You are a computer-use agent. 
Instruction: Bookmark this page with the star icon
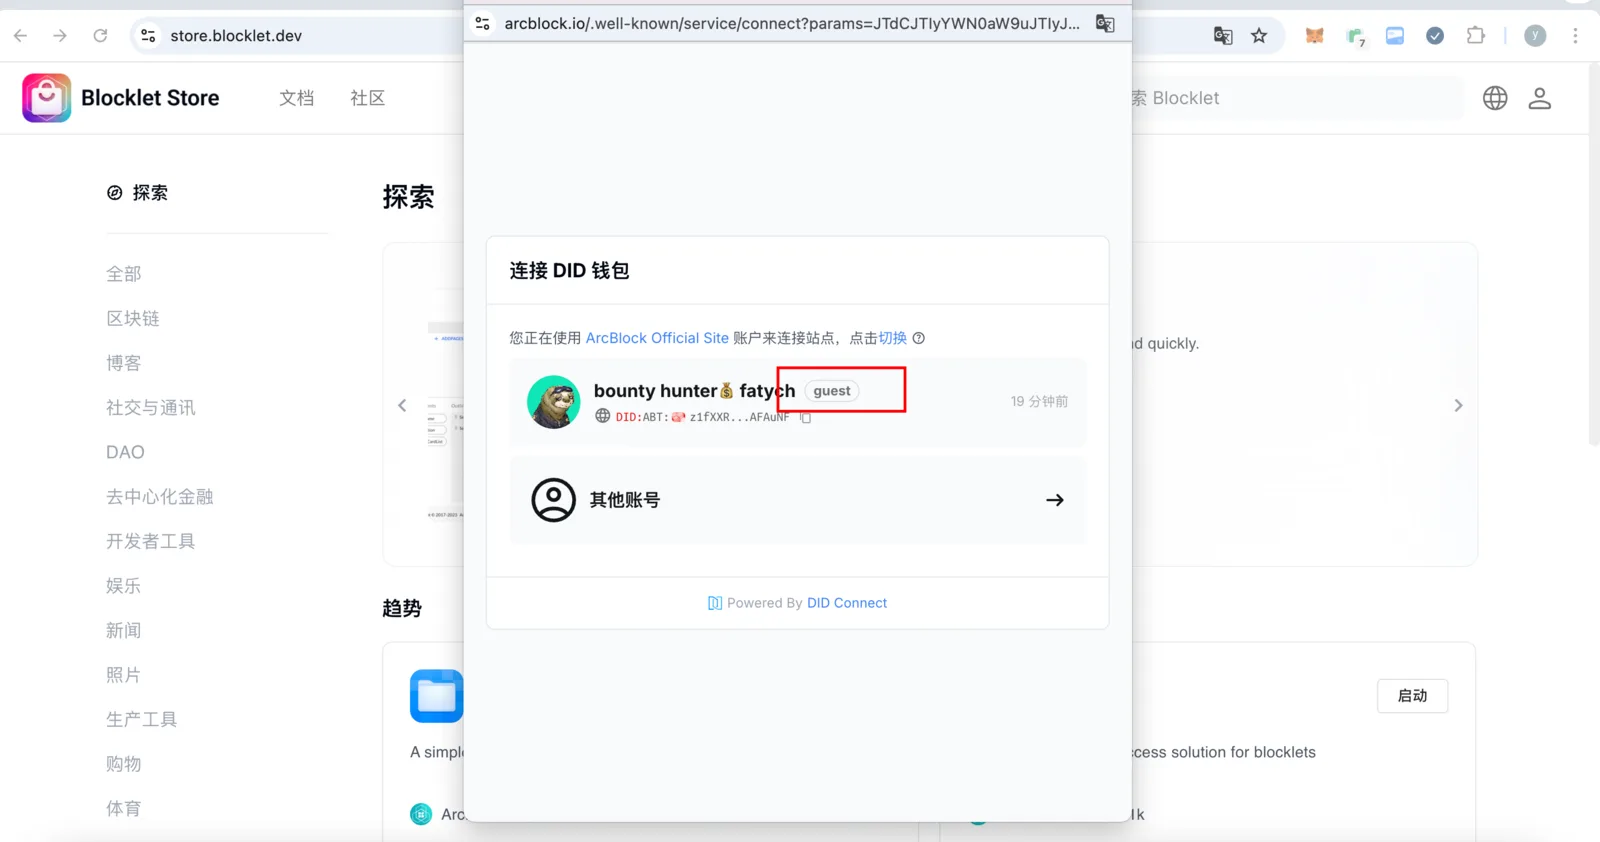click(x=1259, y=36)
